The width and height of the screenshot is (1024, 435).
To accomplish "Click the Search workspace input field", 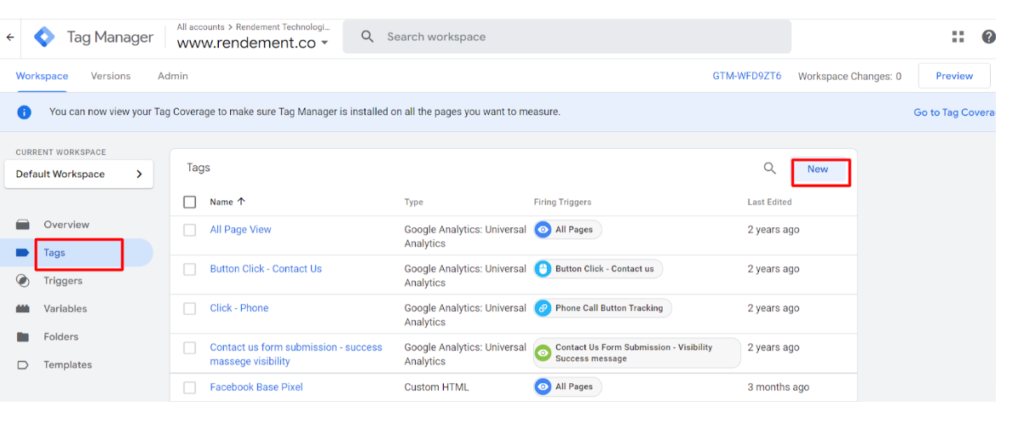I will point(567,37).
